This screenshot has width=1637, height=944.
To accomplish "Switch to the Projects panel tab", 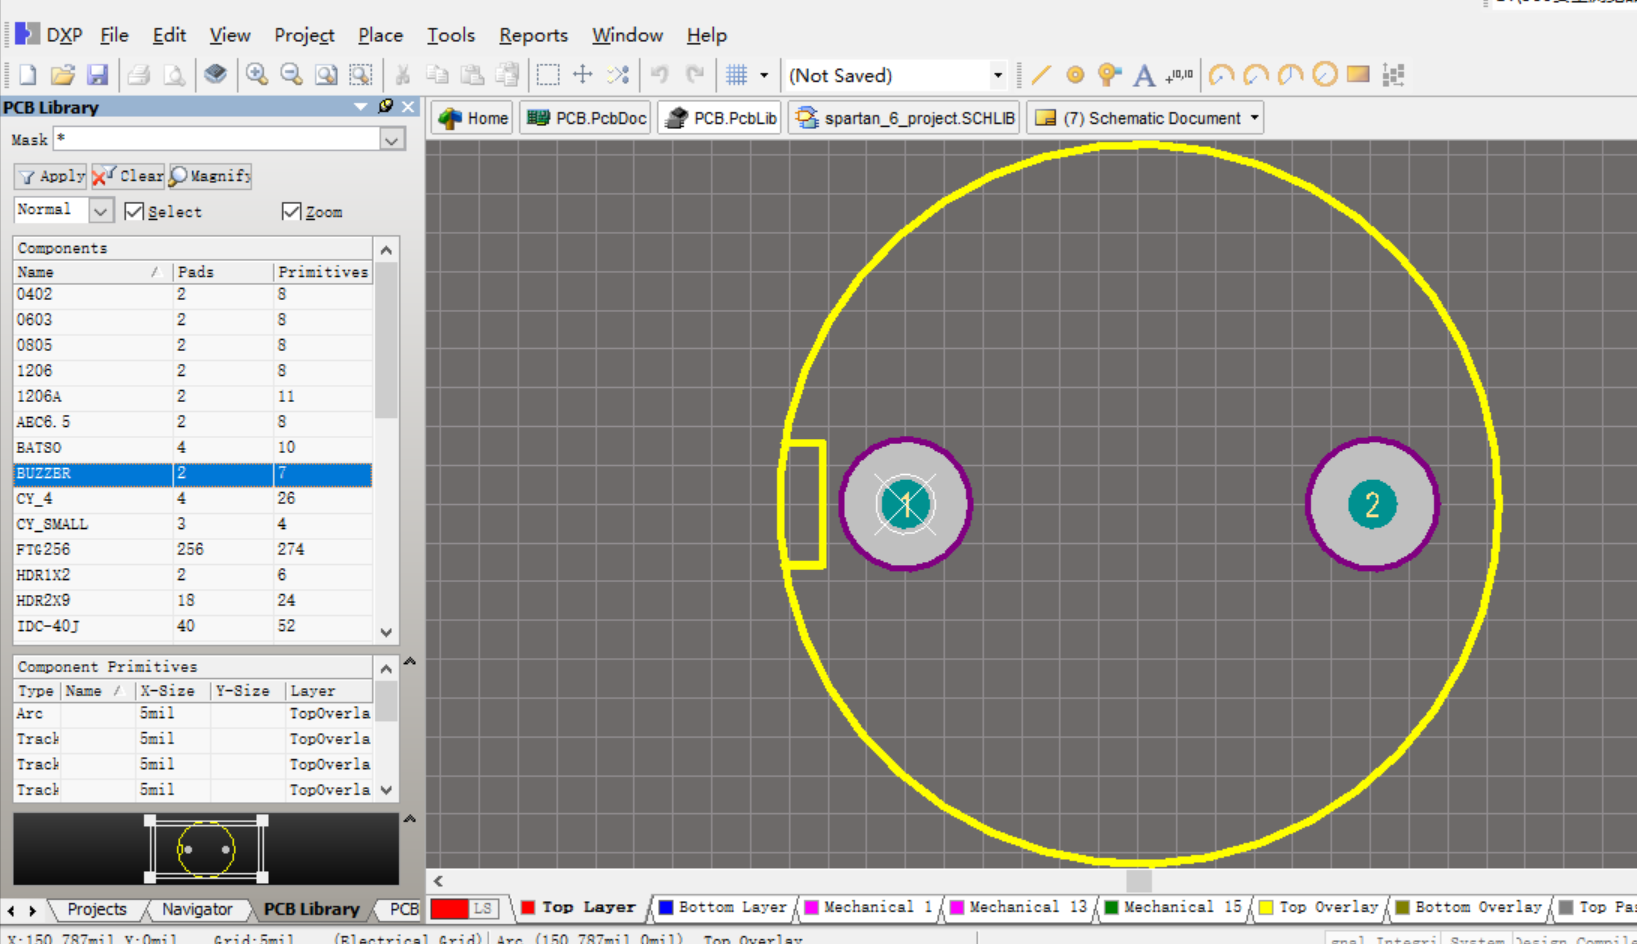I will 97,909.
